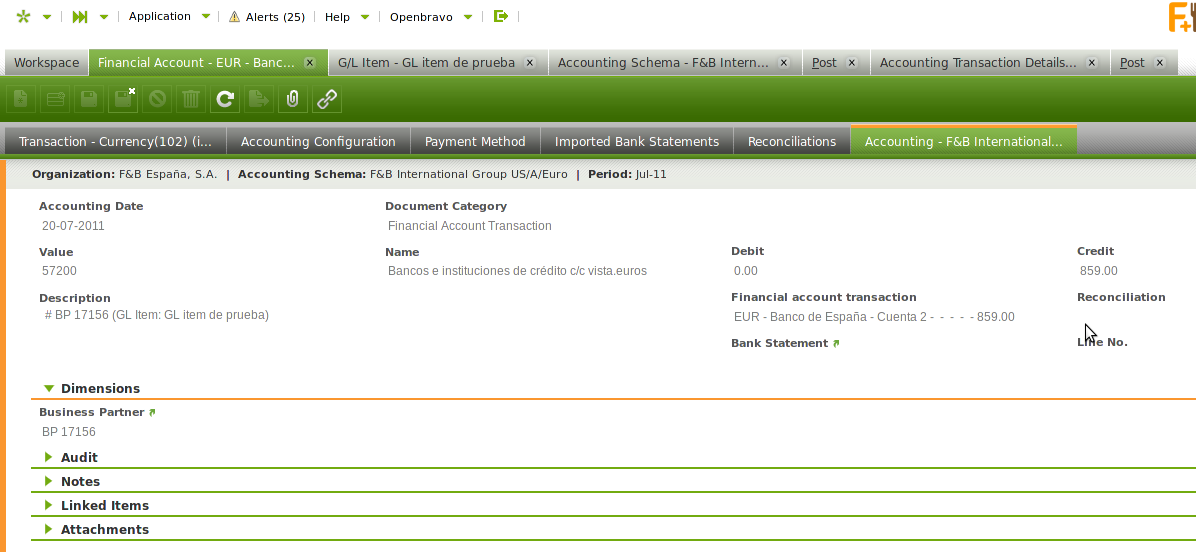Screen dimensions: 1196x552
Task: Click the Accounting Date value 20-07-2011
Action: click(73, 226)
